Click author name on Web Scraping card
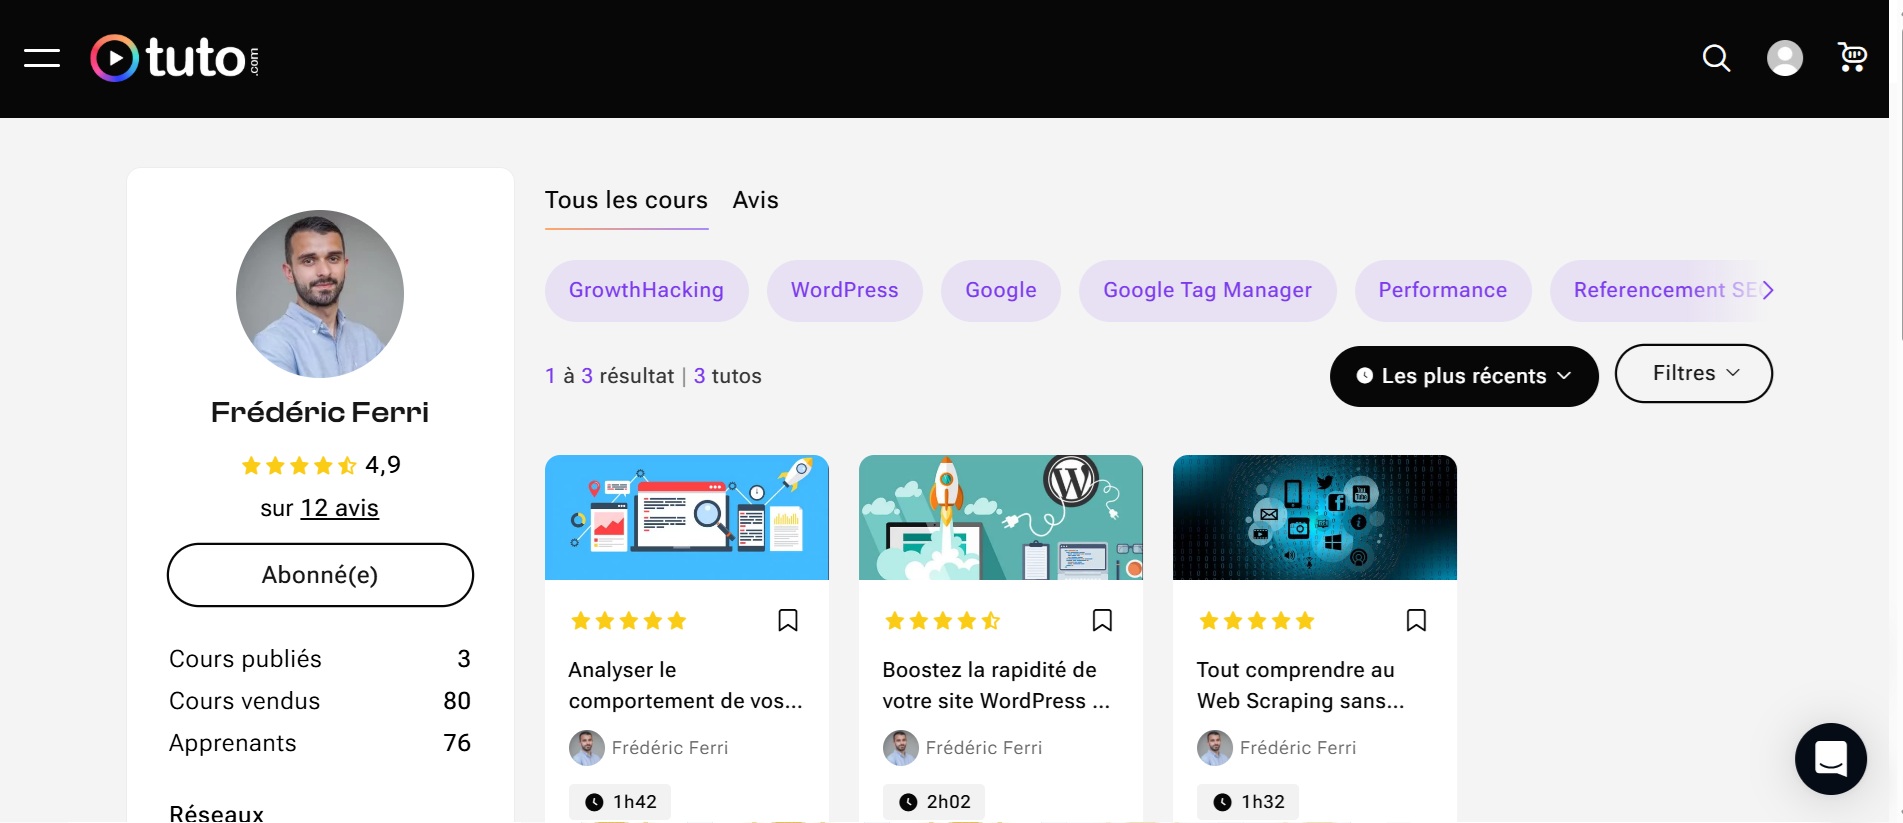 pos(1298,748)
